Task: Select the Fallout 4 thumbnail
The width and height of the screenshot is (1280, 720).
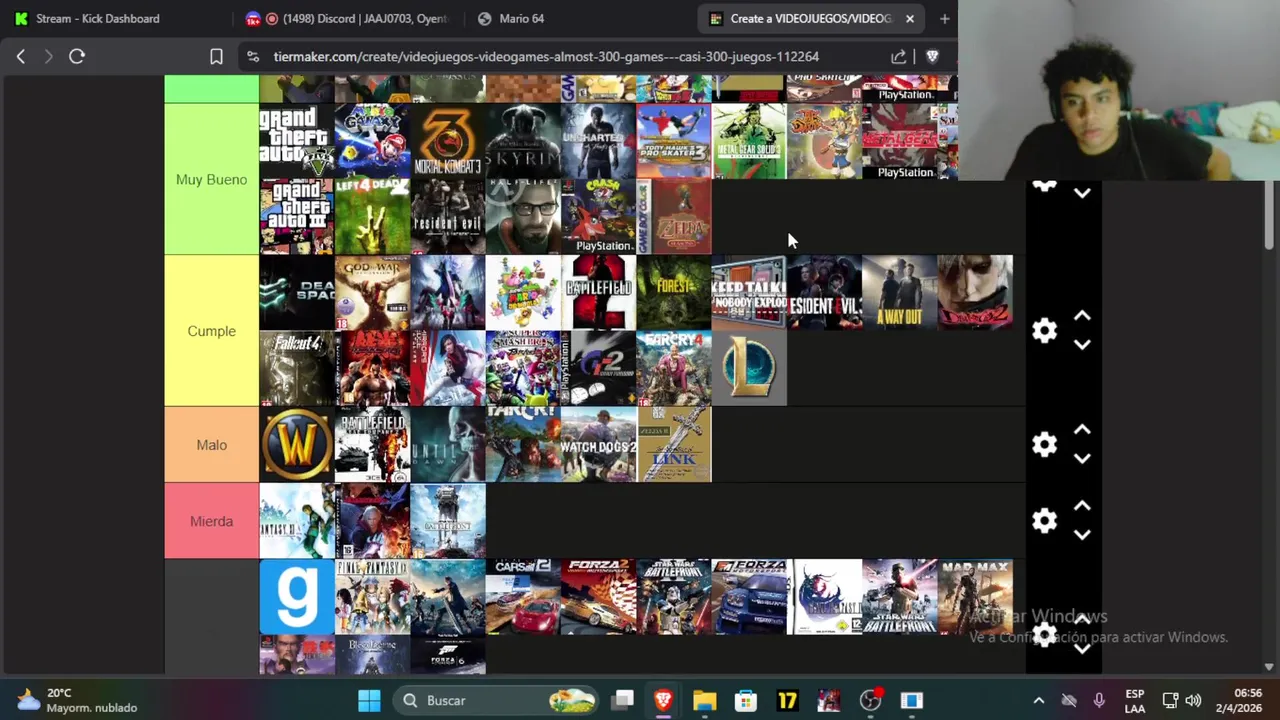Action: [x=297, y=369]
